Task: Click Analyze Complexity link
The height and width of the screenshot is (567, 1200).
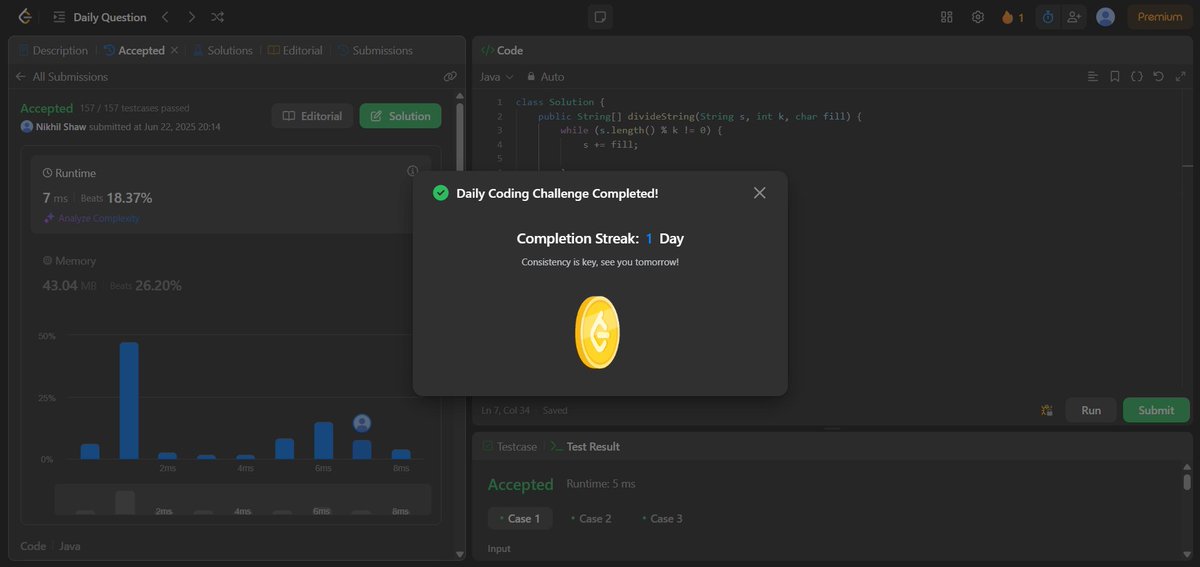Action: 91,218
